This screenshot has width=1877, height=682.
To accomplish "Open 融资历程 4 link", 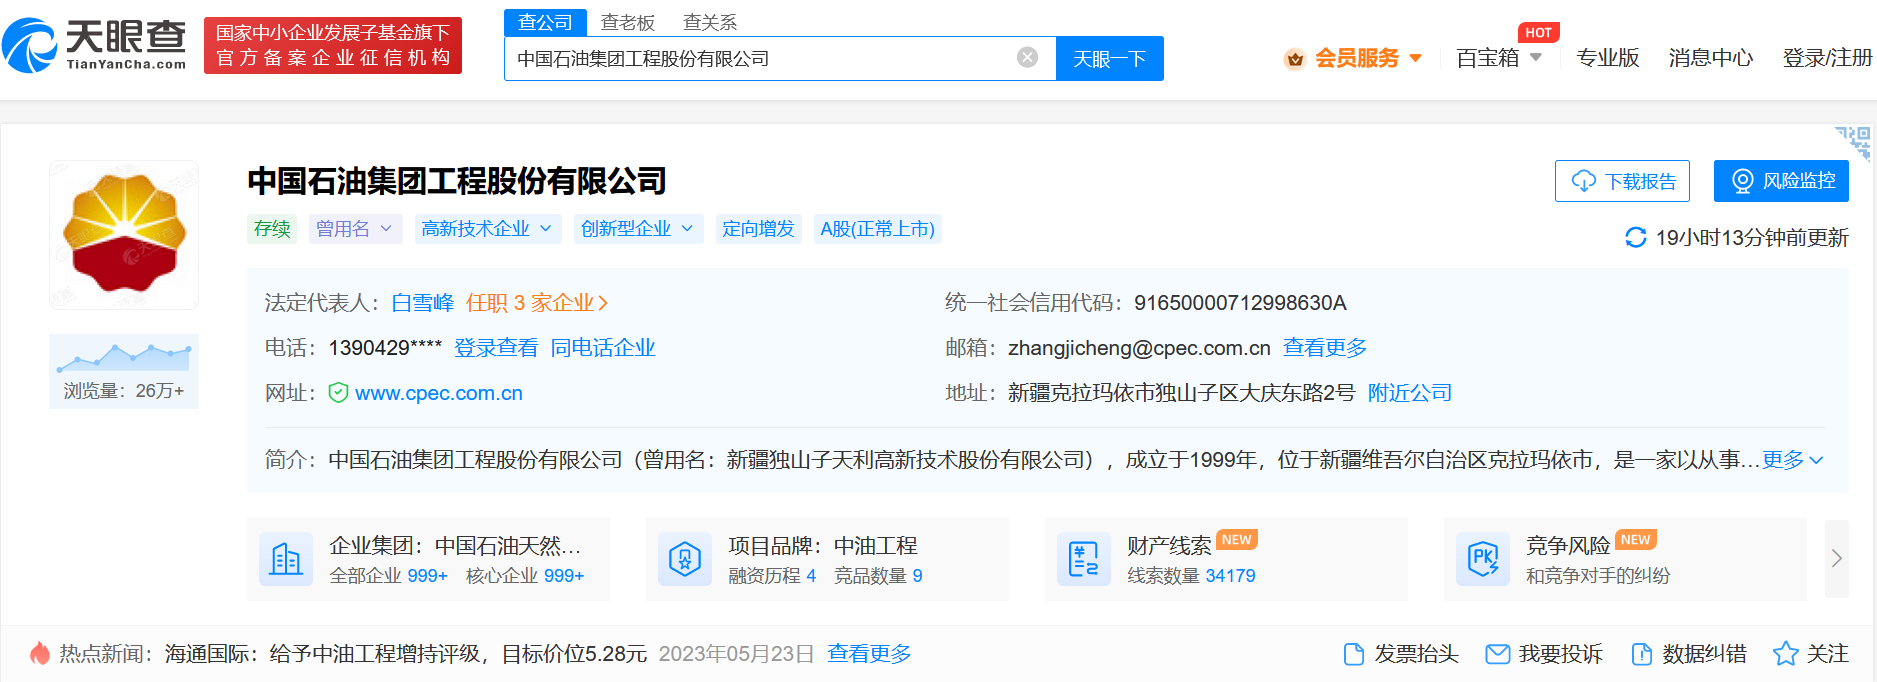I will (772, 576).
